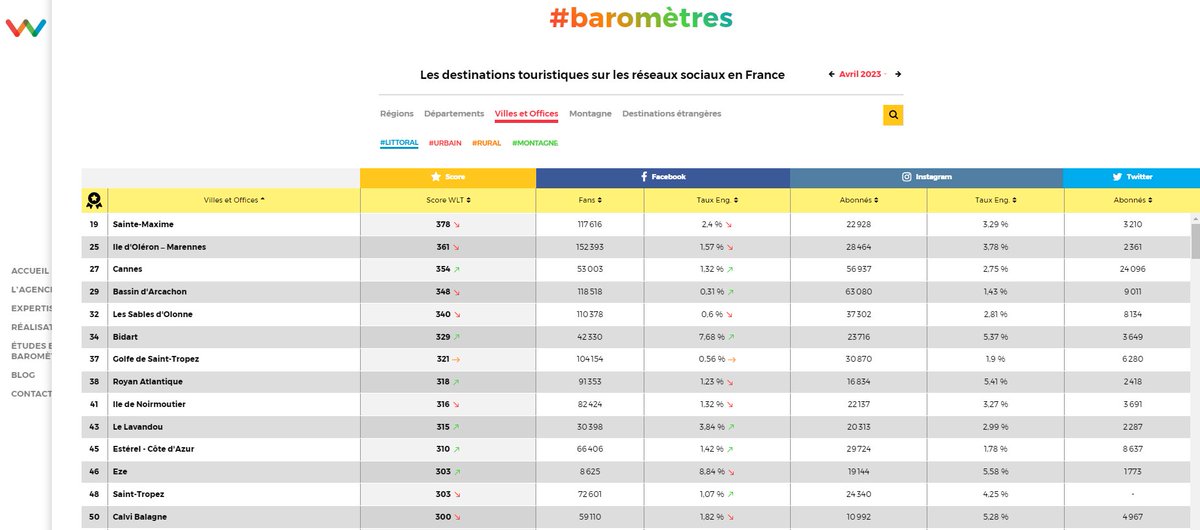Viewport: 1200px width, 530px height.
Task: Click Sainte-Maxime score 378
Action: pyautogui.click(x=443, y=224)
